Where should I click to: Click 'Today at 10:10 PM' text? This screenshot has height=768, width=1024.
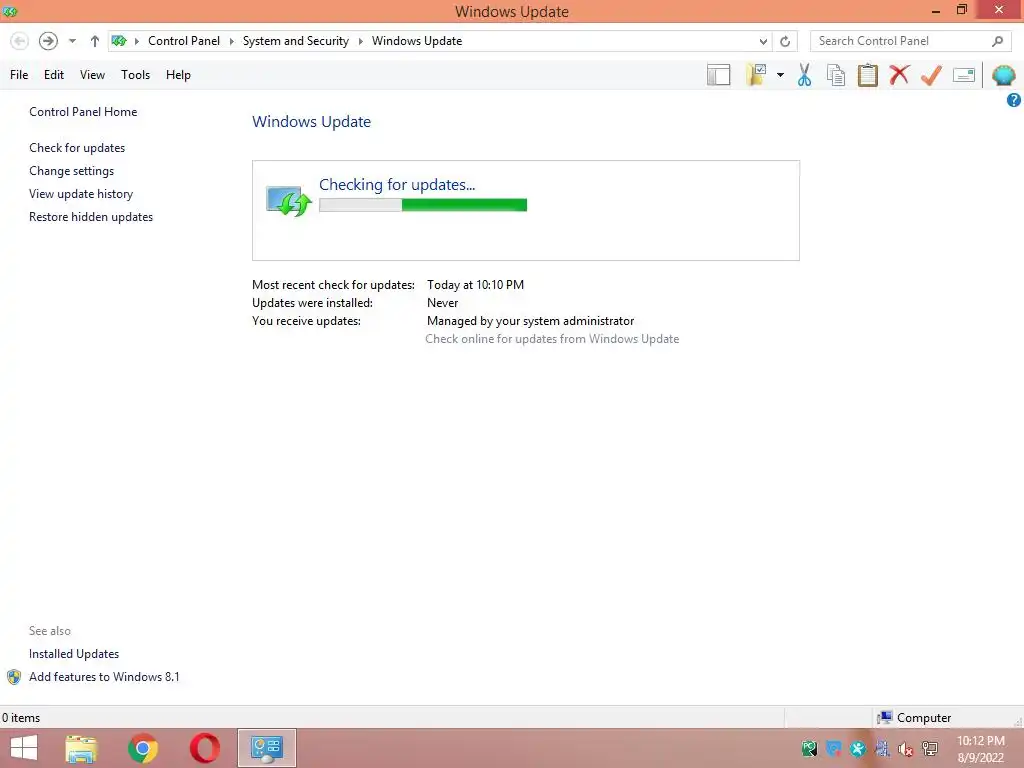click(x=475, y=285)
